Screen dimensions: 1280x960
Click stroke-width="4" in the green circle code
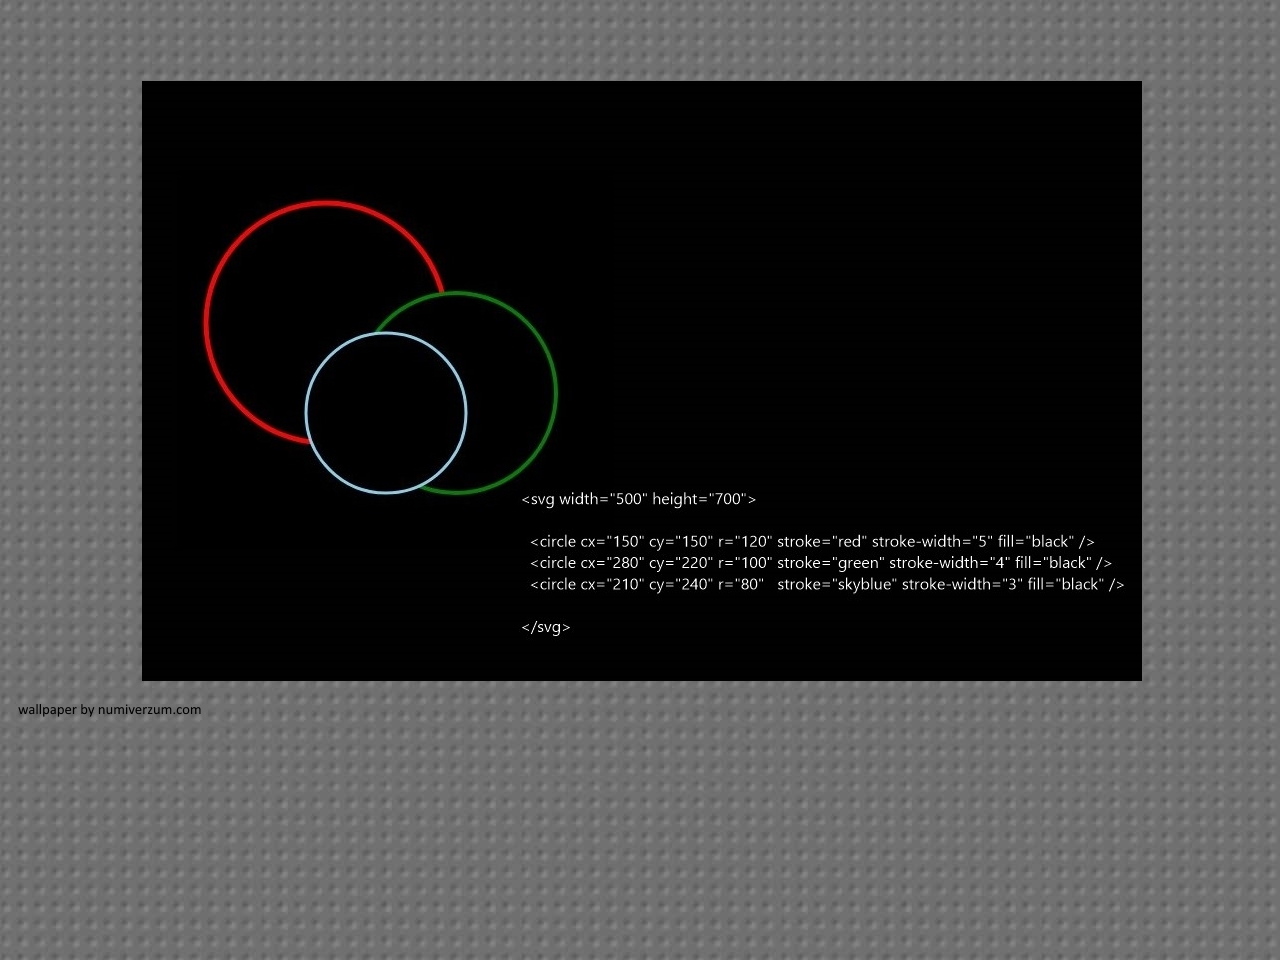click(x=949, y=563)
